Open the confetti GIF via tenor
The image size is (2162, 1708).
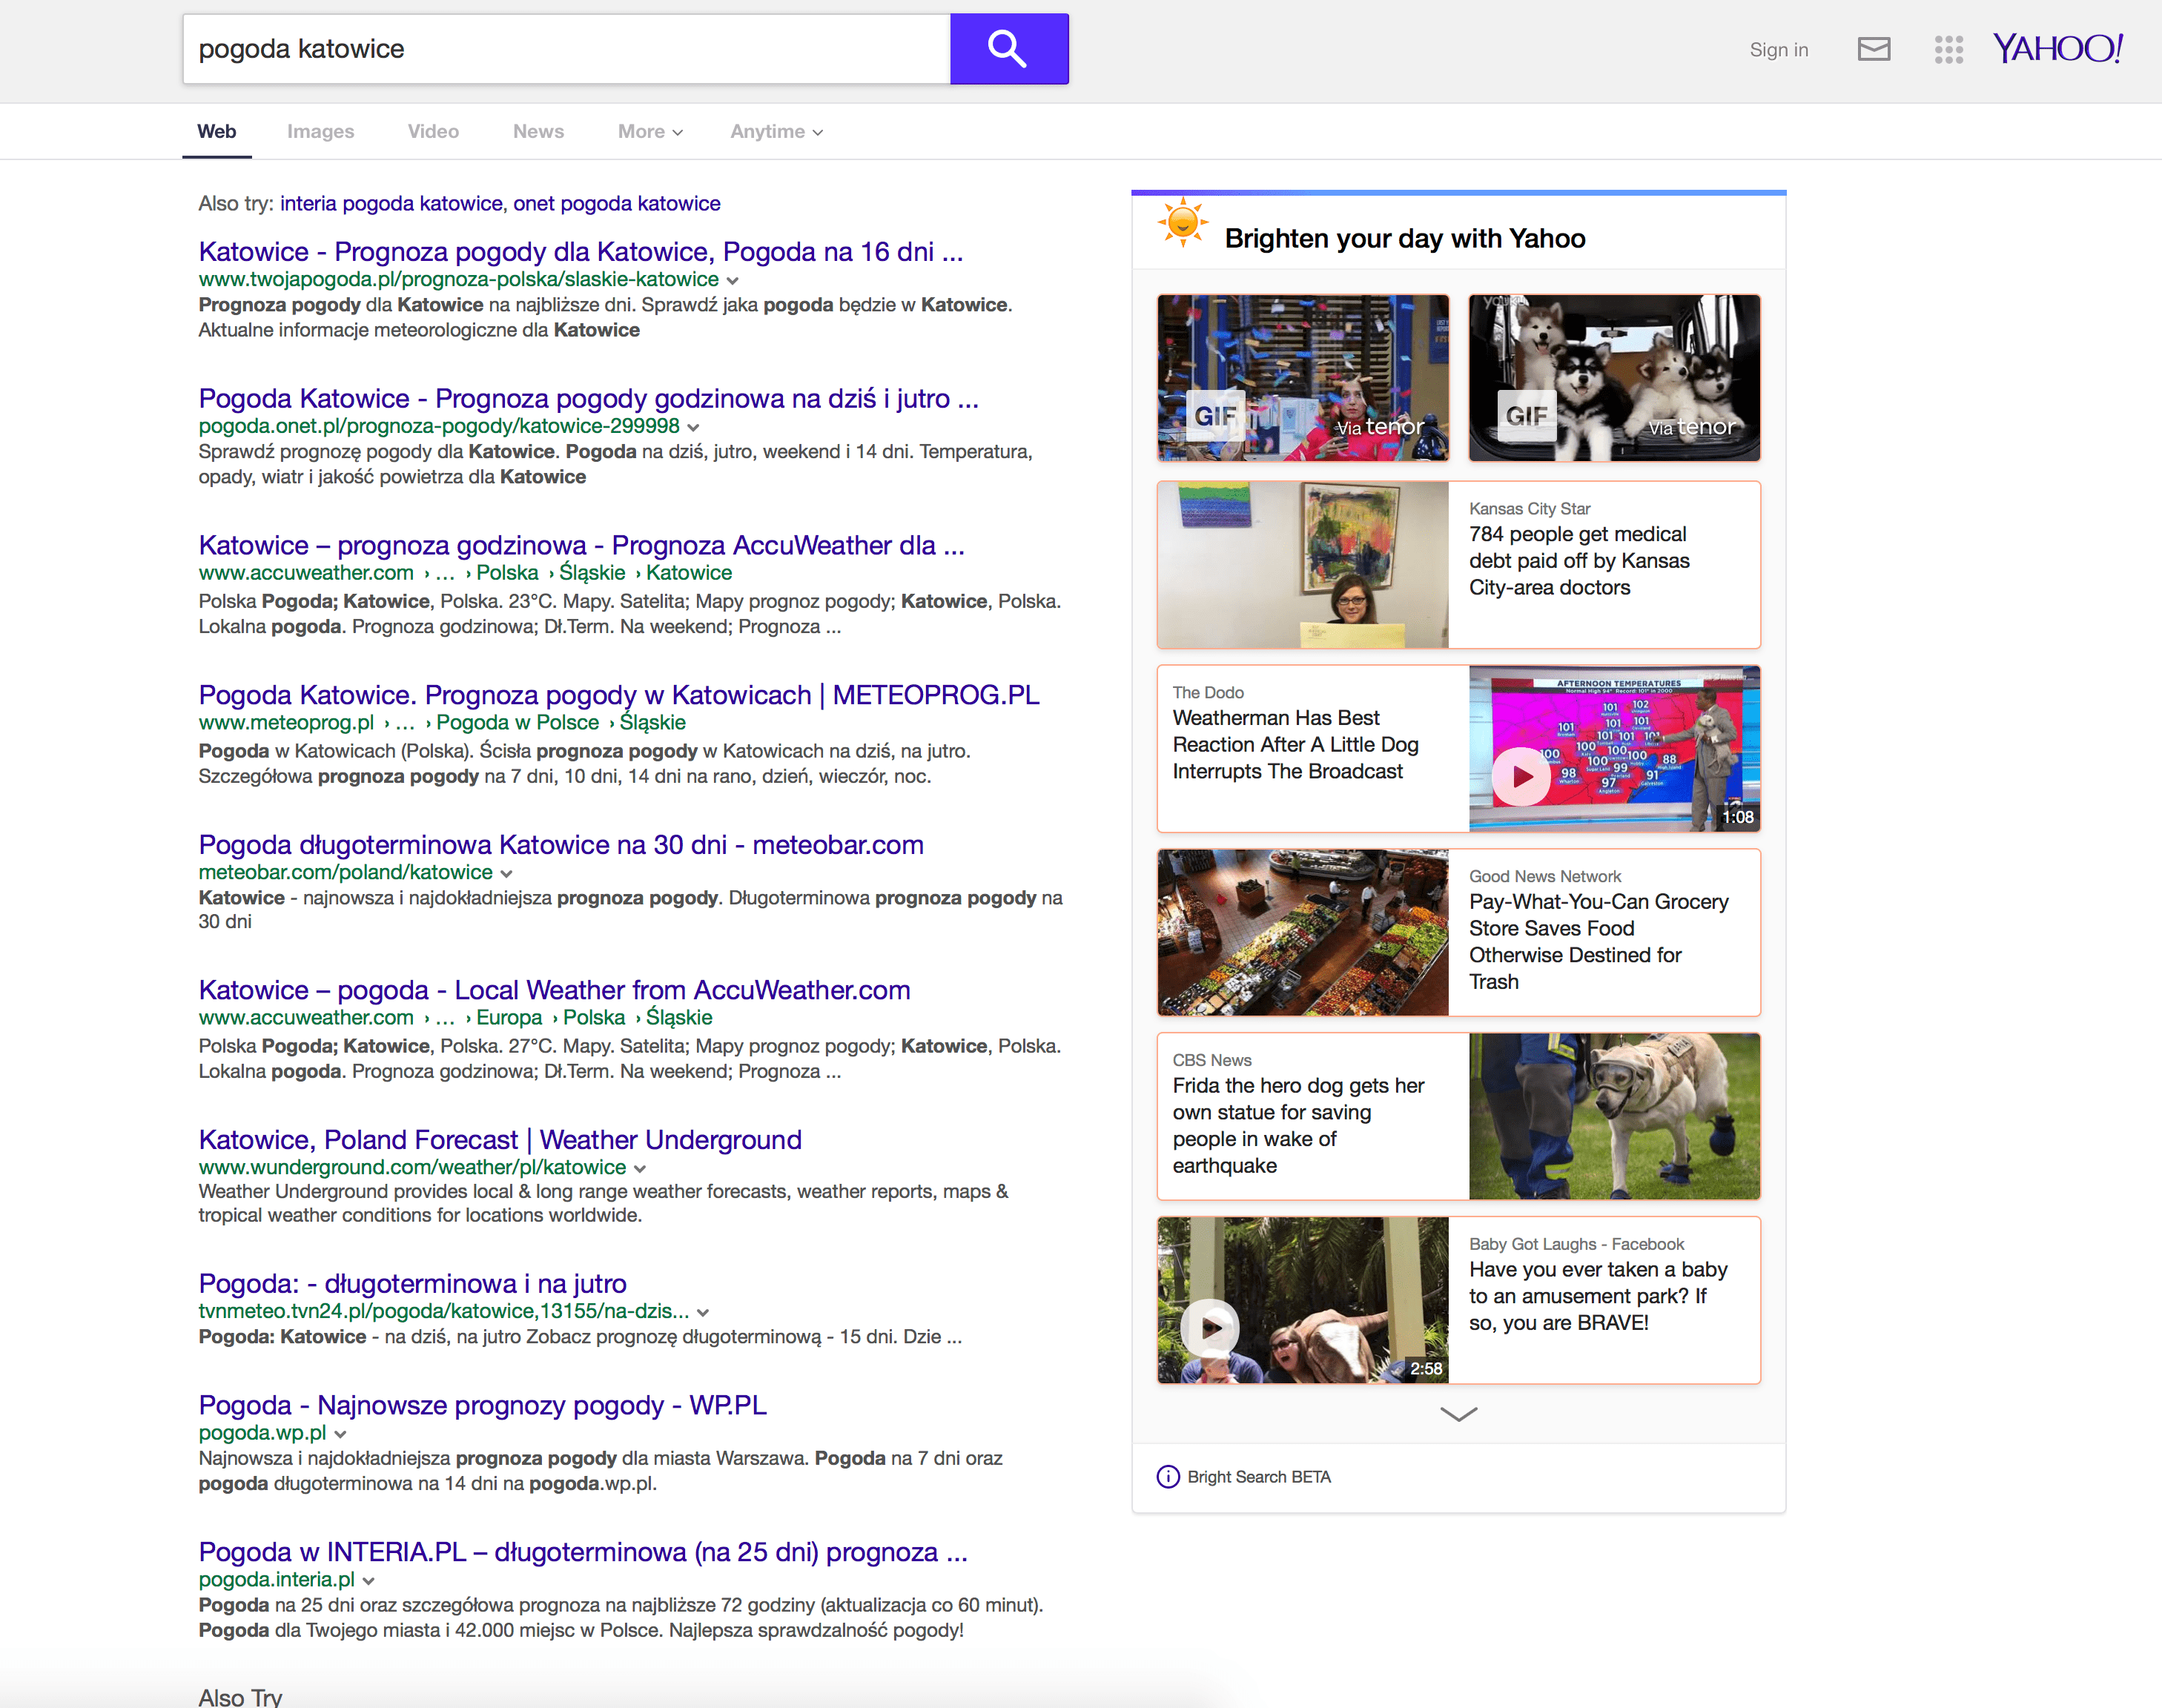tap(1303, 378)
